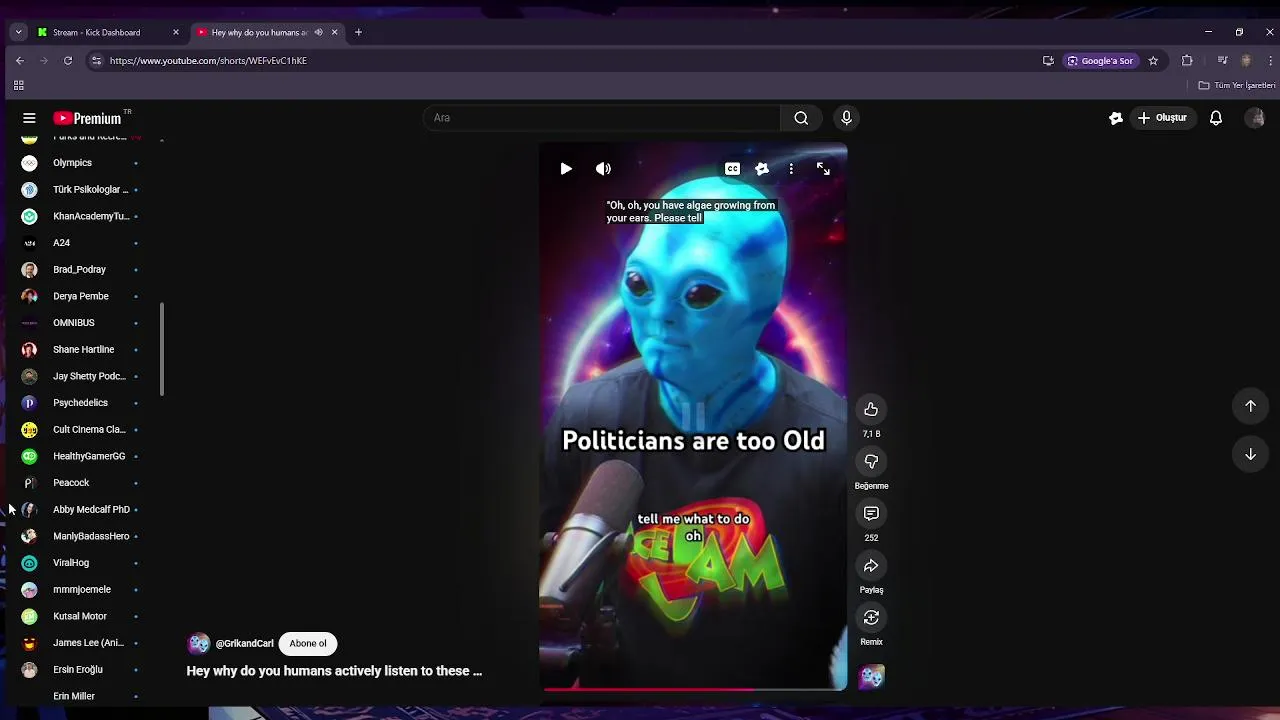
Task: Select the Psychedelics channel
Action: pos(80,403)
